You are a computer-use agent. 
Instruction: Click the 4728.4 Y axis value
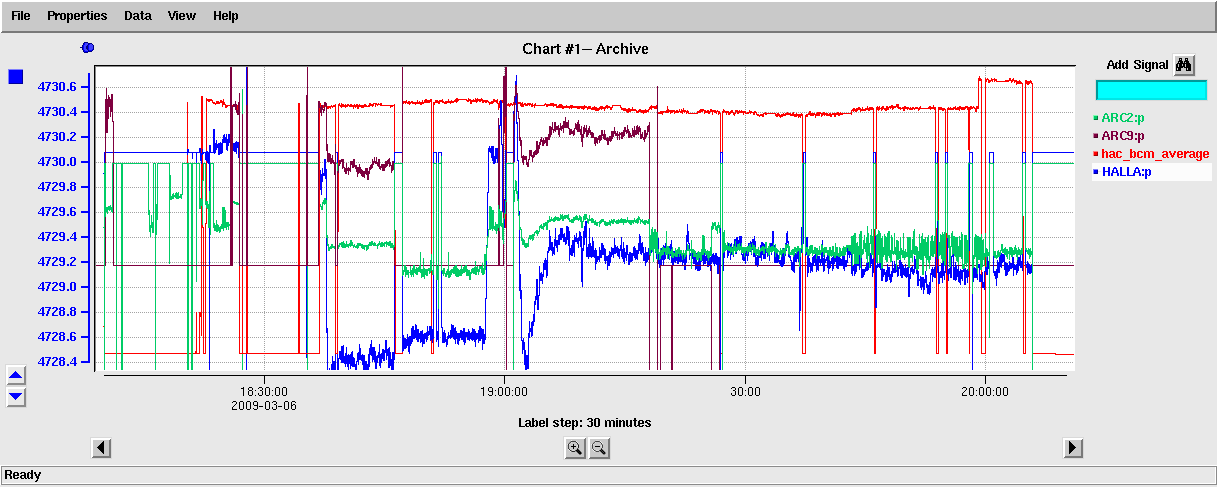click(58, 362)
